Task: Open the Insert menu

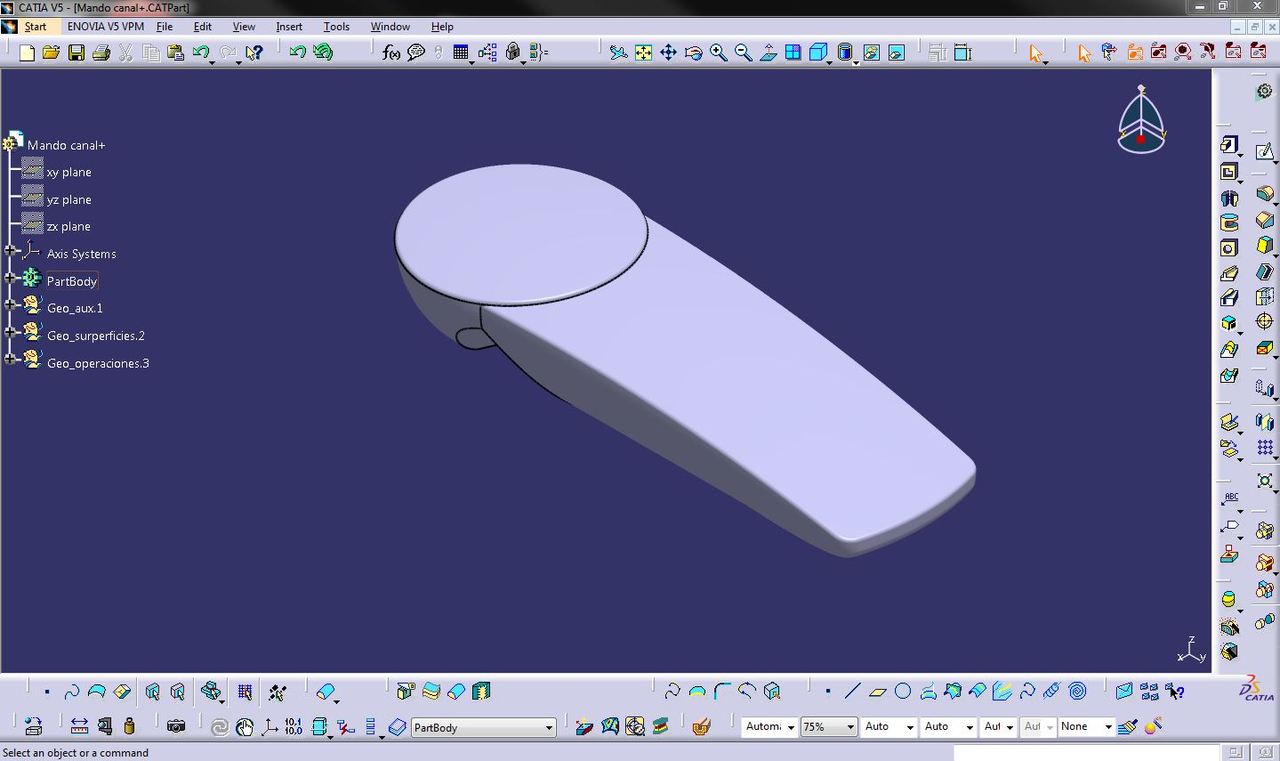Action: (289, 27)
